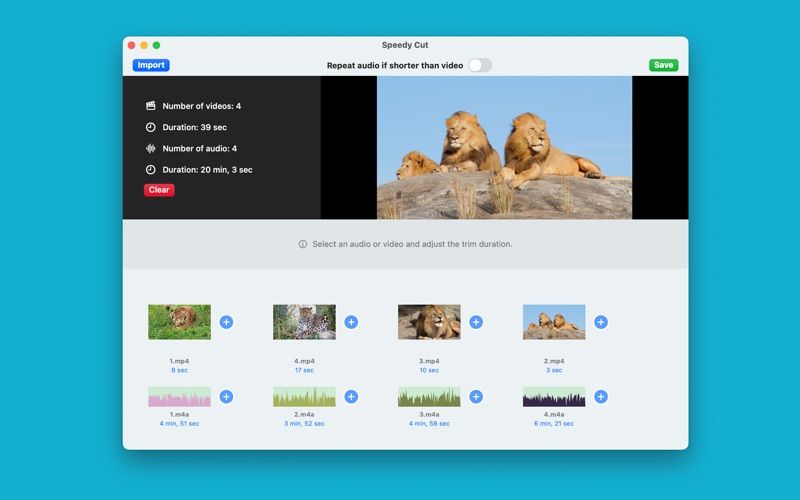Select the 1.mp4 video thumbnail

point(179,322)
